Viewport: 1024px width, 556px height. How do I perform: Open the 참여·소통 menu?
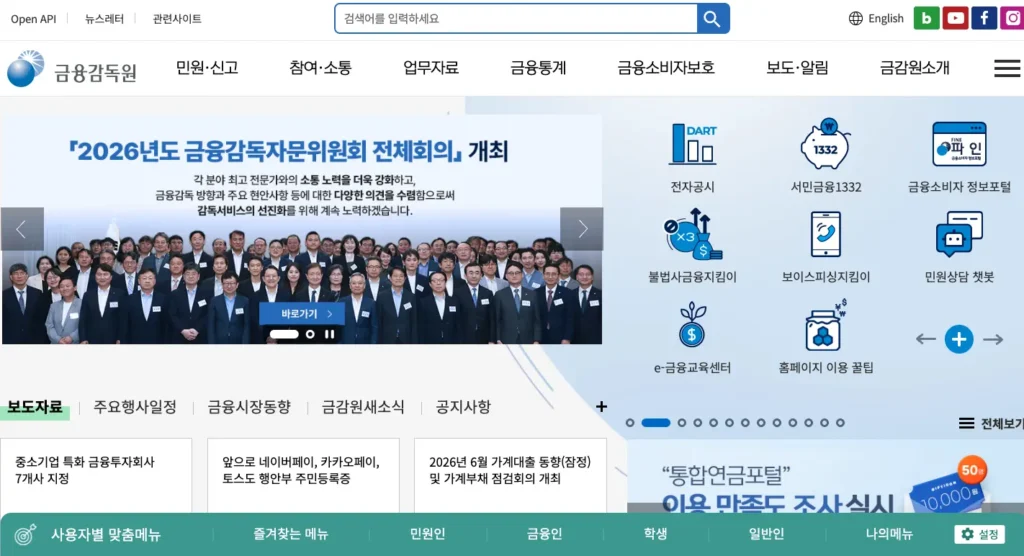pyautogui.click(x=321, y=67)
